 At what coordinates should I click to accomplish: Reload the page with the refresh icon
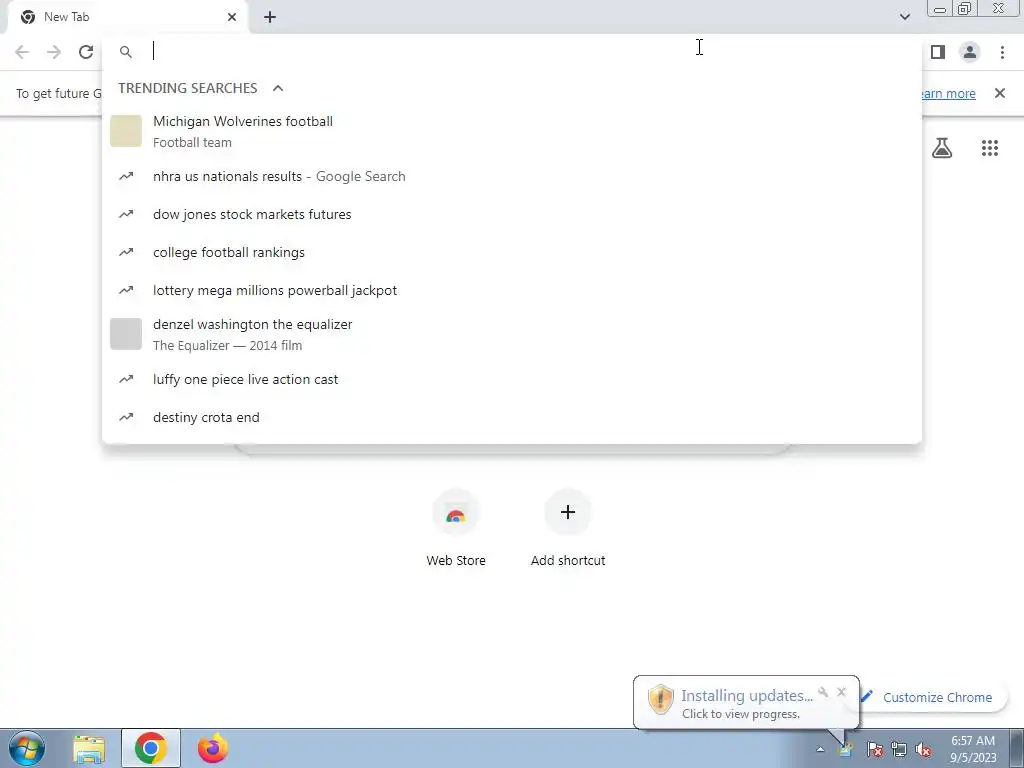(86, 52)
